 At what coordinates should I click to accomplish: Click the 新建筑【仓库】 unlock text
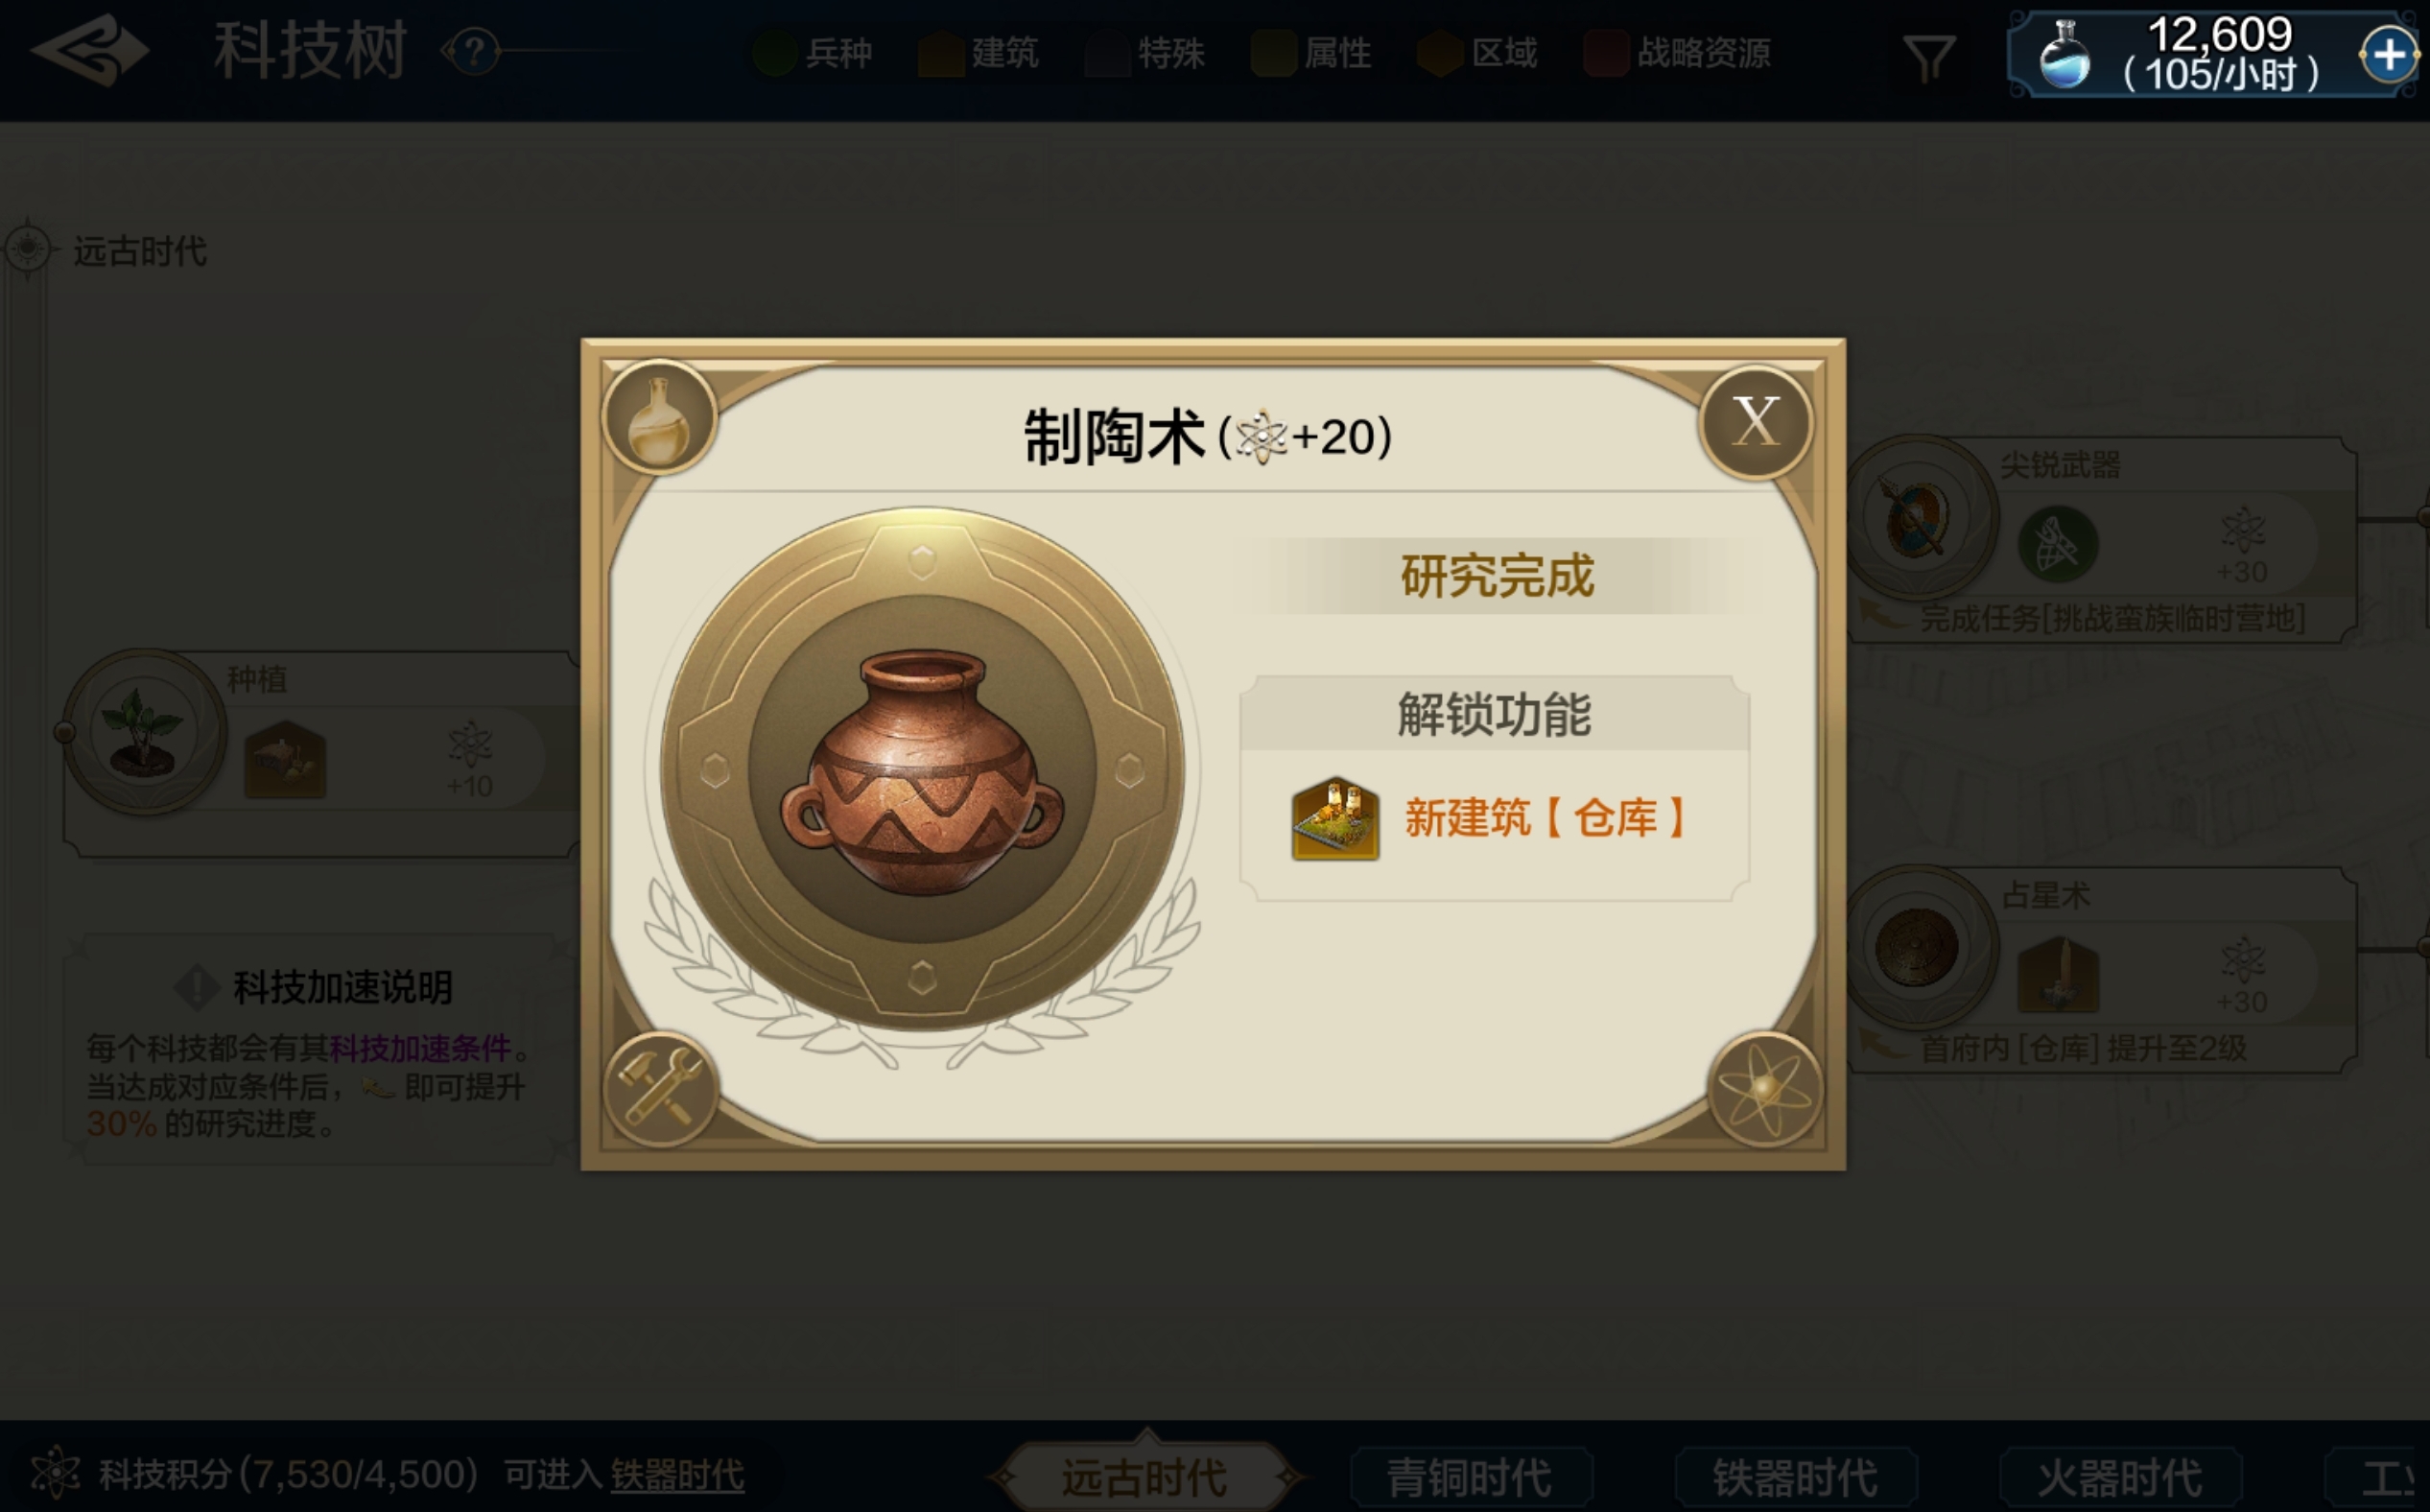(1546, 818)
